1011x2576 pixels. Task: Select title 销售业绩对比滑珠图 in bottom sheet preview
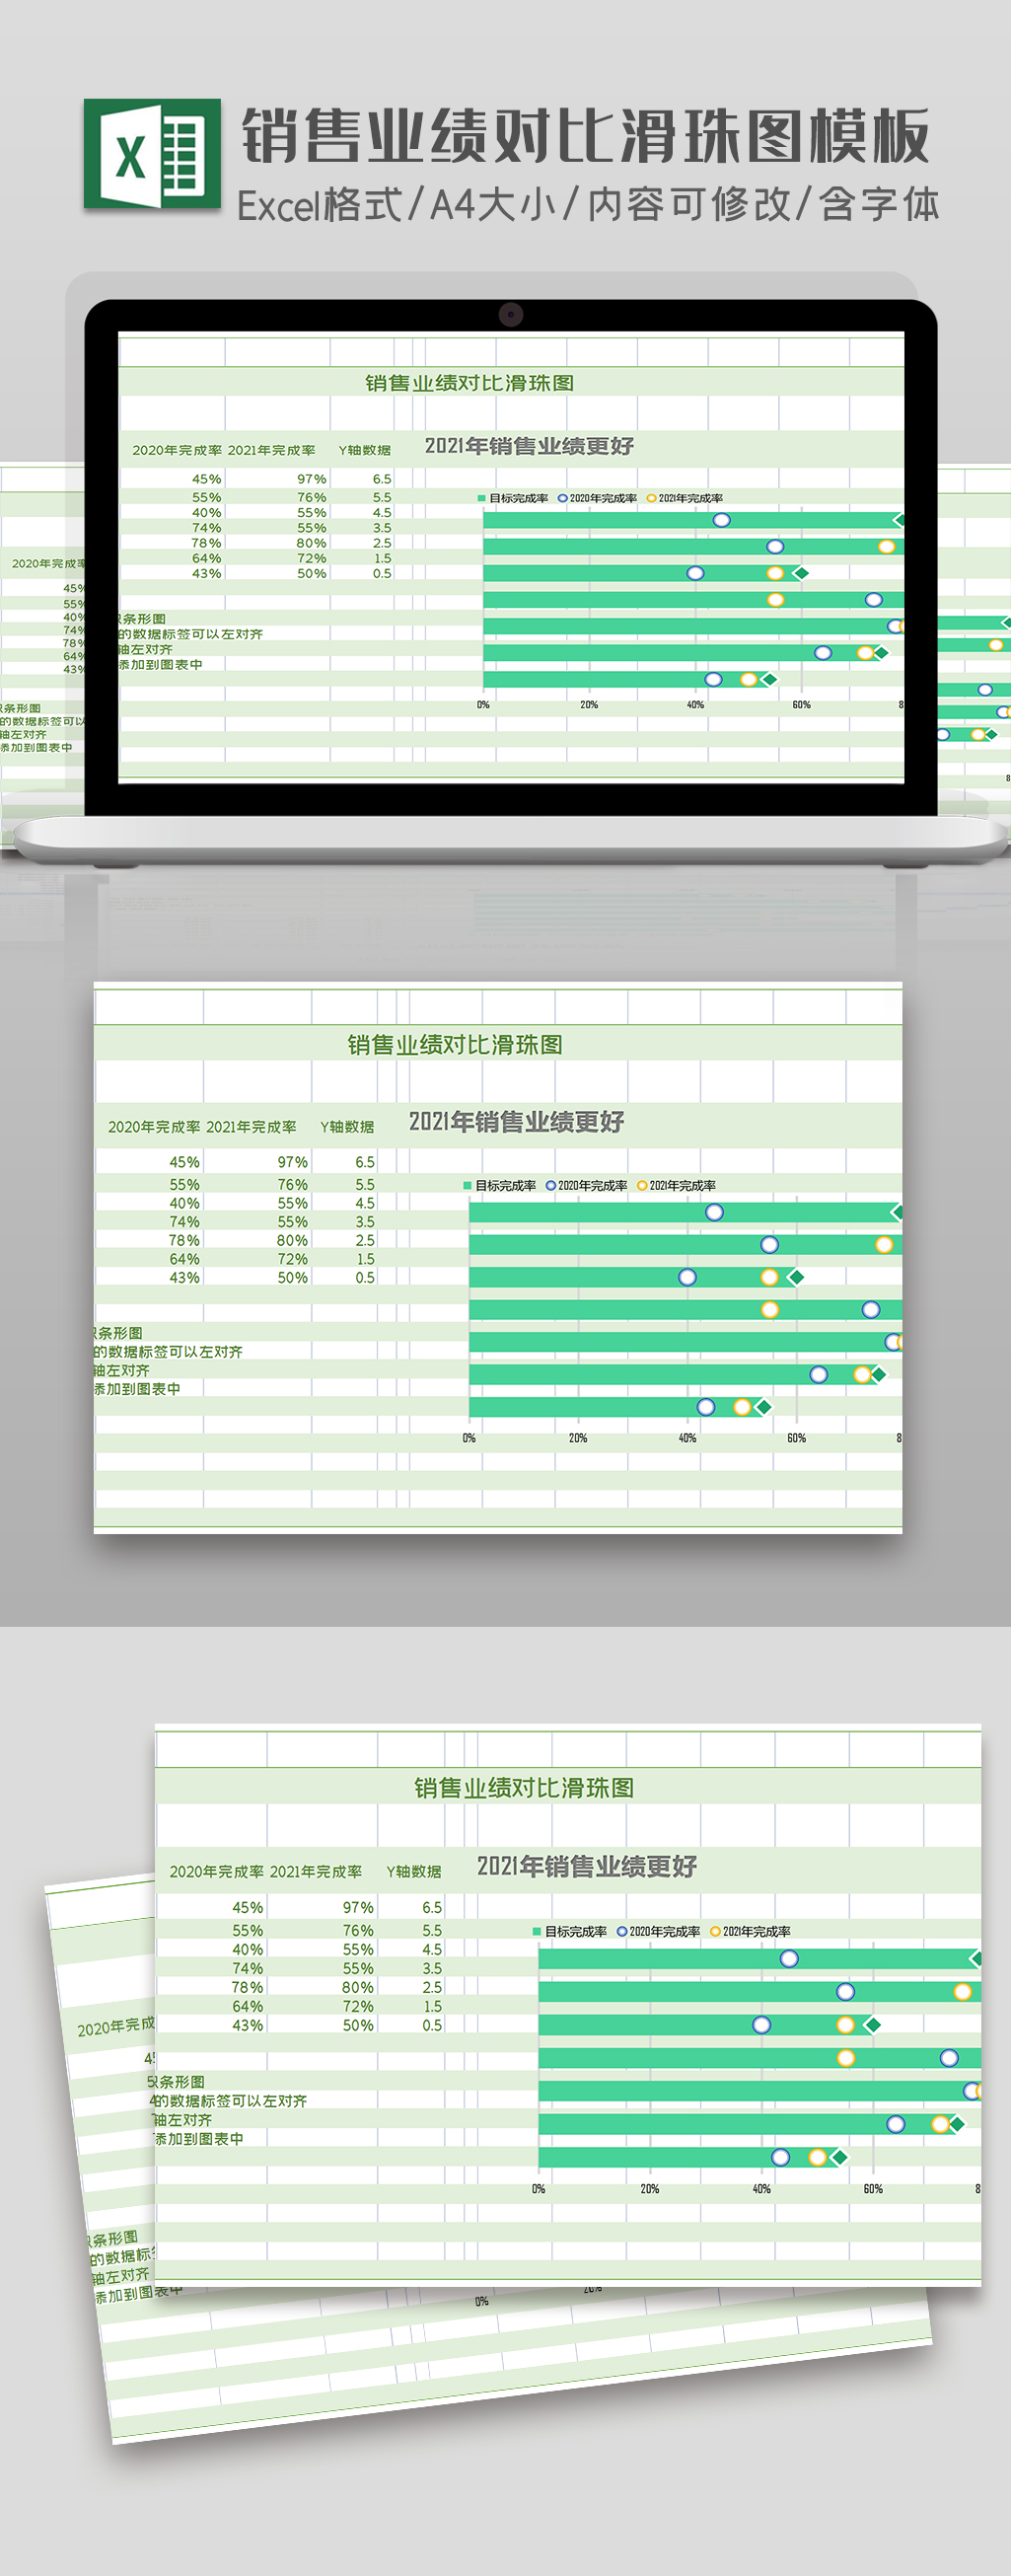pyautogui.click(x=525, y=1788)
